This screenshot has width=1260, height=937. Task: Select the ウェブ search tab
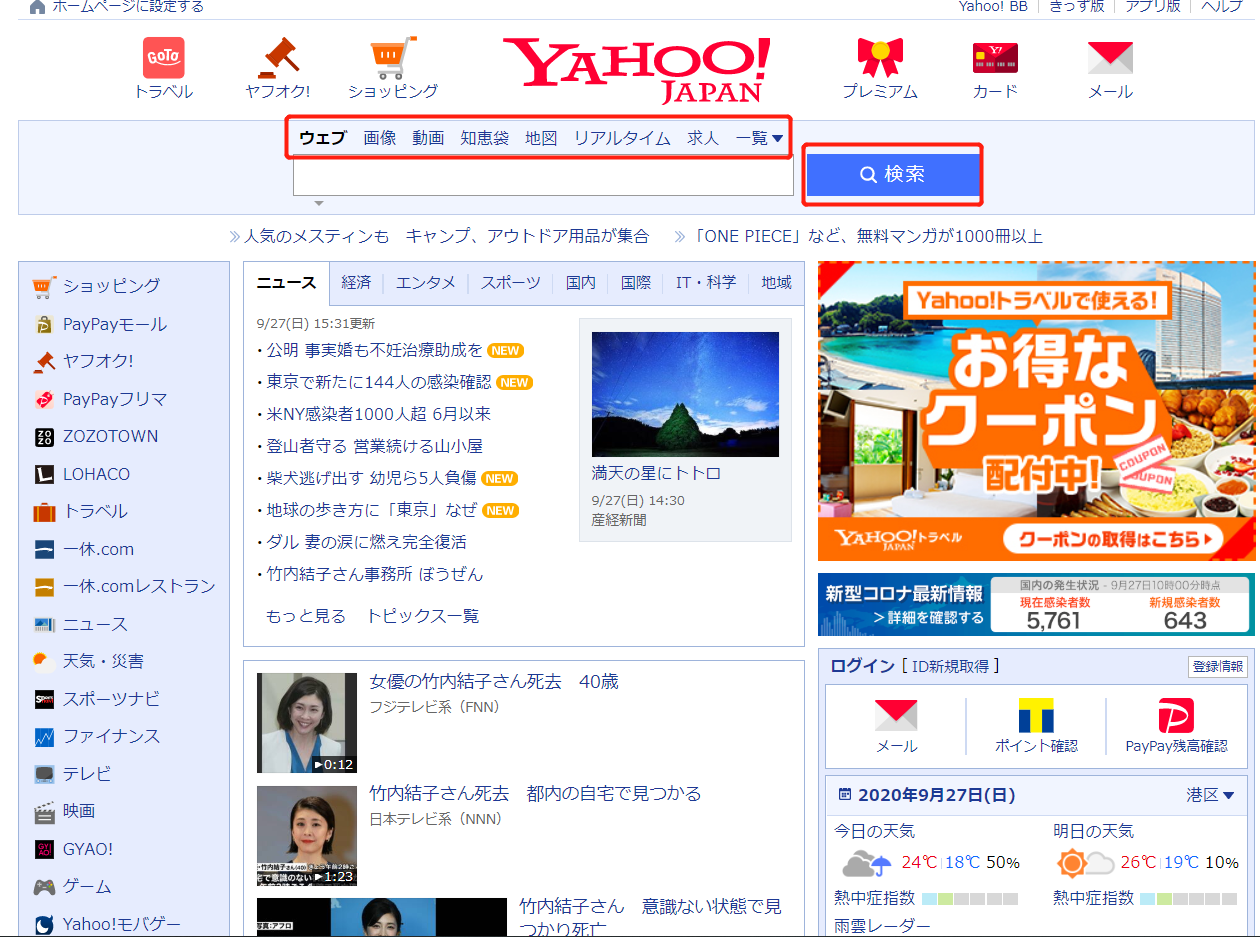pos(322,138)
